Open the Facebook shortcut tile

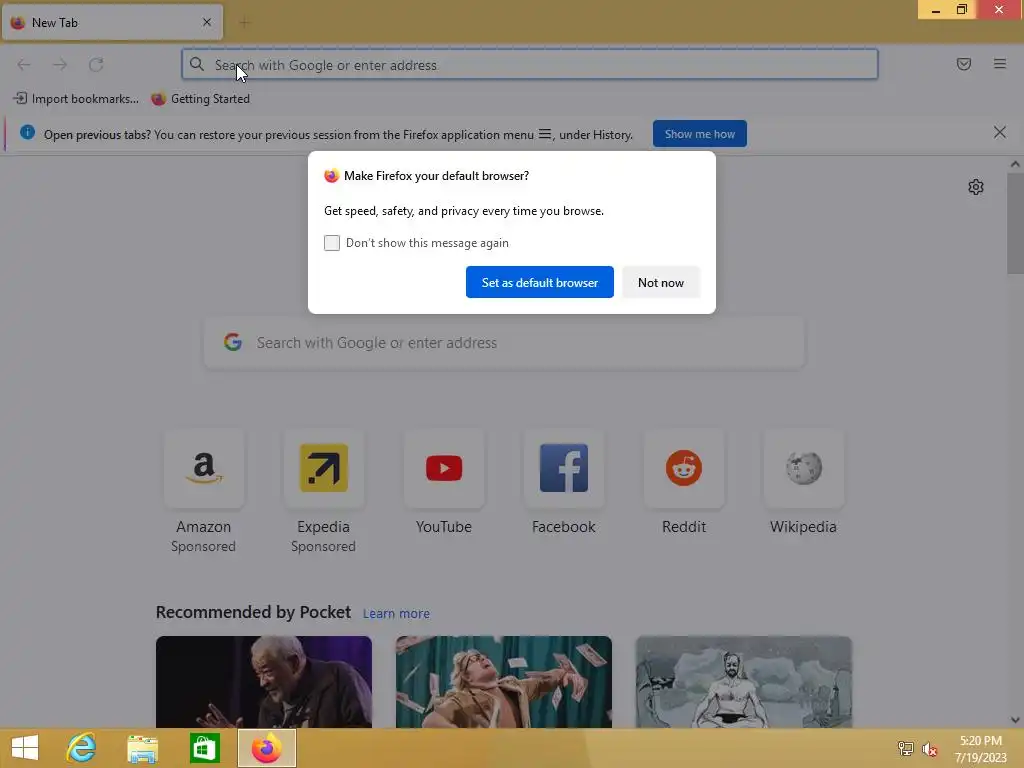click(x=564, y=468)
